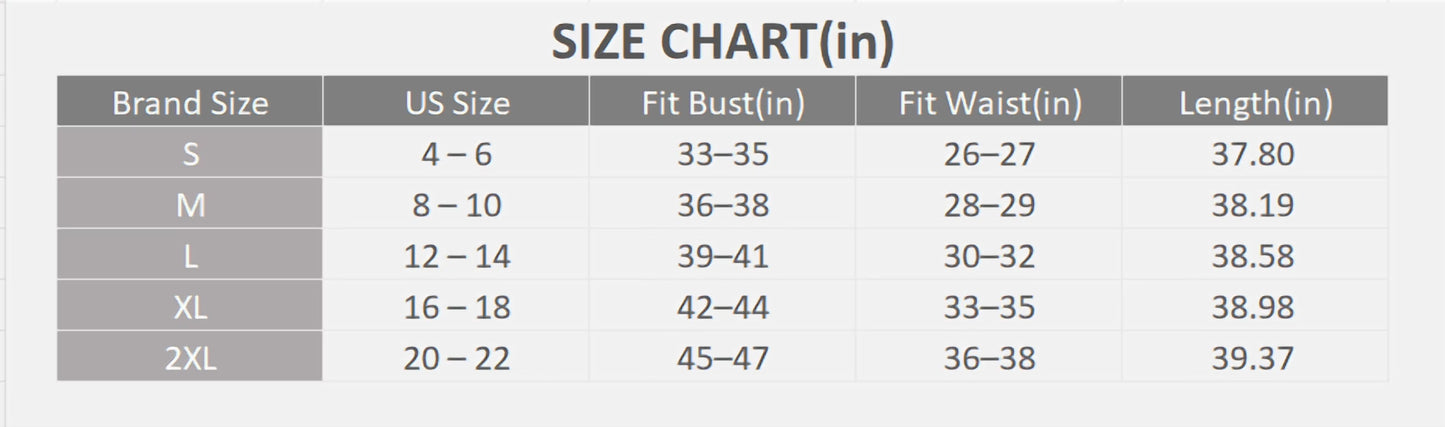Click the Fit Bust(in) column header
Screen dimensions: 1445x427
[722, 102]
